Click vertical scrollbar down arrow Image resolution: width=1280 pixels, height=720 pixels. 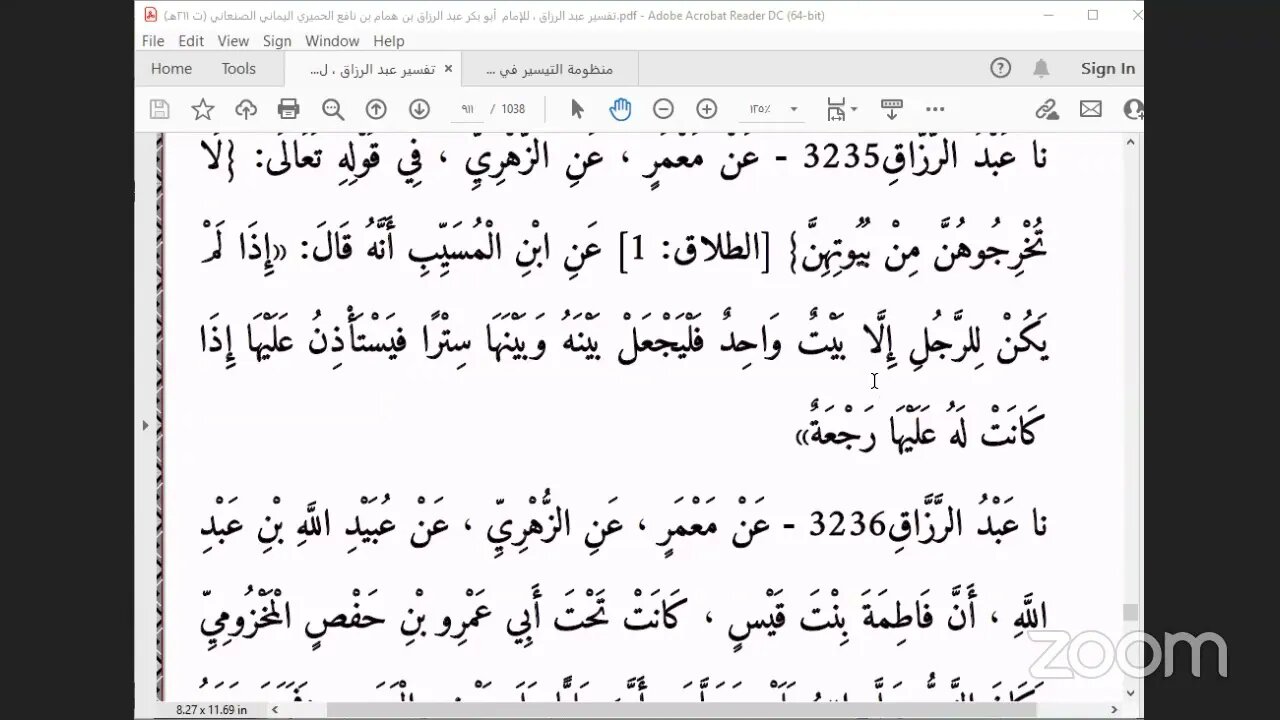1130,692
